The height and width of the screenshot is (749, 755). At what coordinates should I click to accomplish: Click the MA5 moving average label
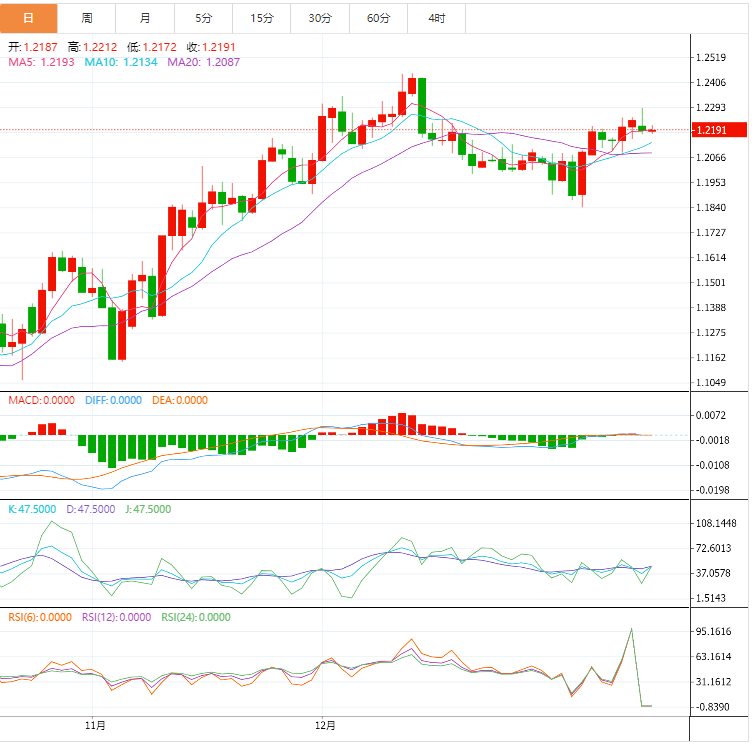(x=40, y=62)
